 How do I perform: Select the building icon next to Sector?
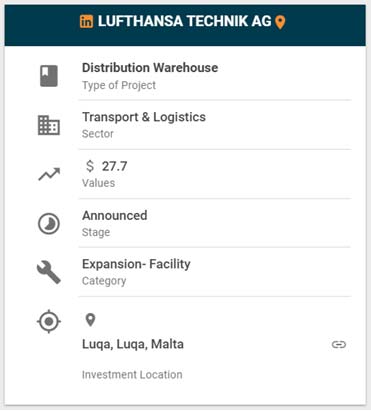49,125
